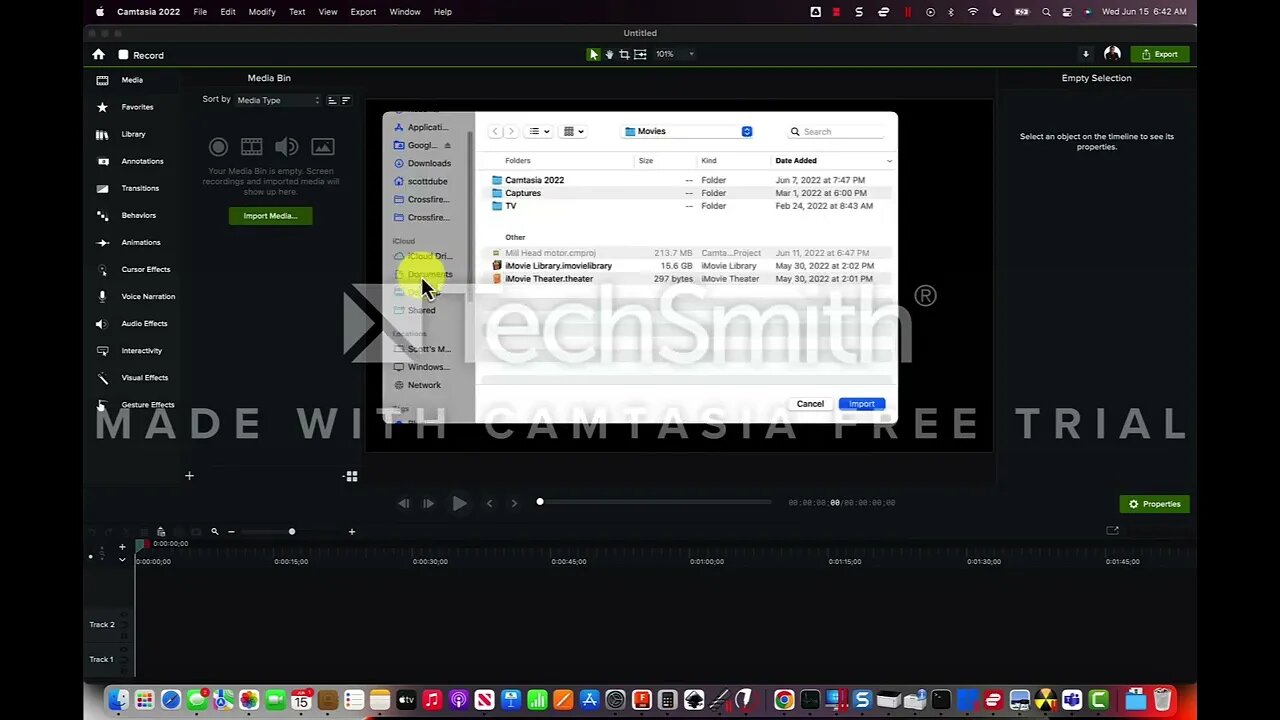Zoom out timeline with minus button

point(231,532)
